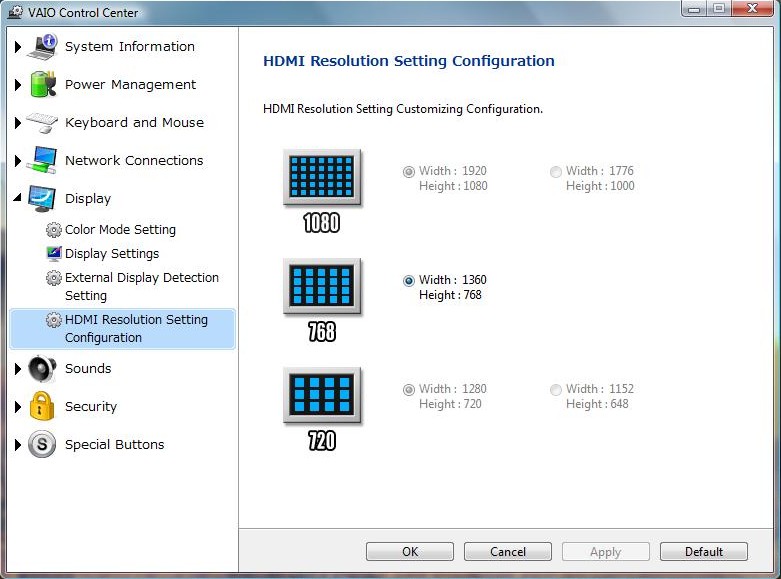Open External Display Detection Setting

(x=141, y=286)
